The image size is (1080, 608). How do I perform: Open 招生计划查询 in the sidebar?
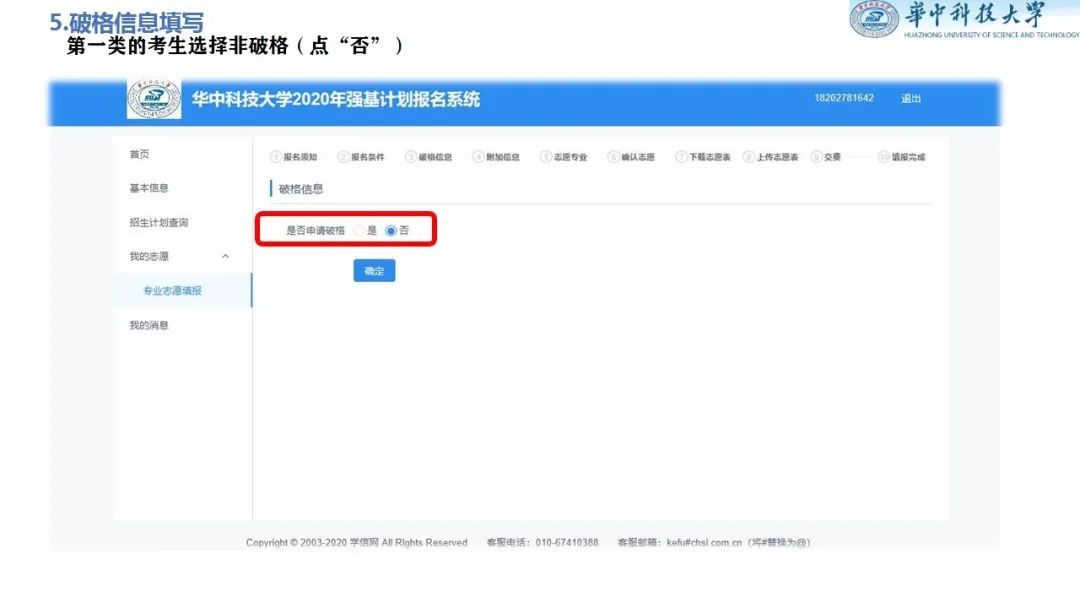point(158,222)
